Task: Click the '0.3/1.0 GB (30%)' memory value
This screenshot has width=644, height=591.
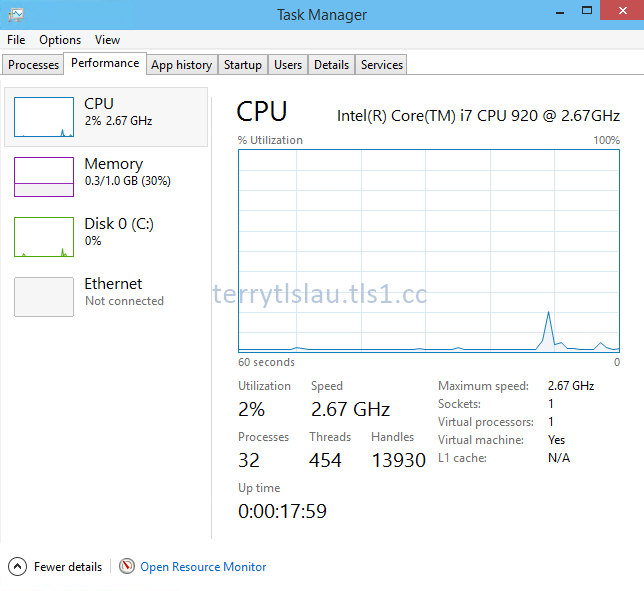Action: point(128,181)
